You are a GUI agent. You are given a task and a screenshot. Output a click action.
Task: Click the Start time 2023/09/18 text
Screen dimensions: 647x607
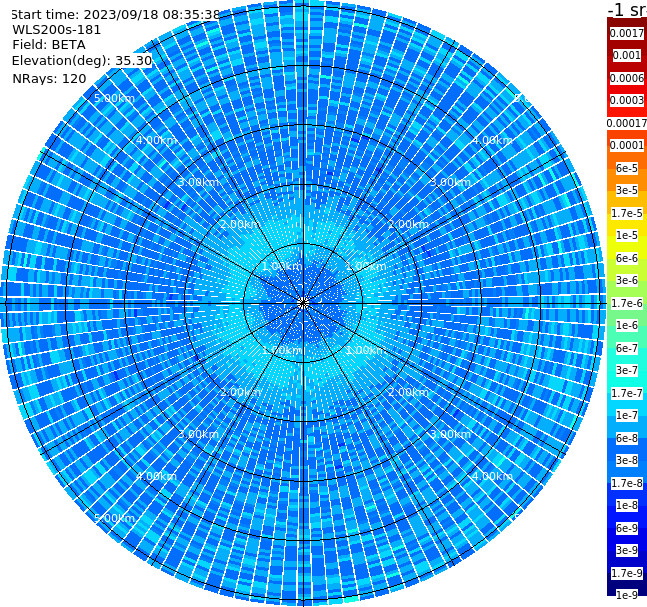click(116, 15)
